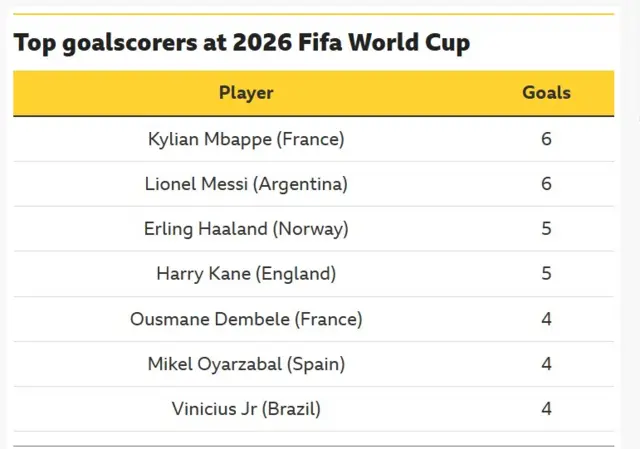Click the Vinicius Jr (Brazil) name

click(246, 409)
